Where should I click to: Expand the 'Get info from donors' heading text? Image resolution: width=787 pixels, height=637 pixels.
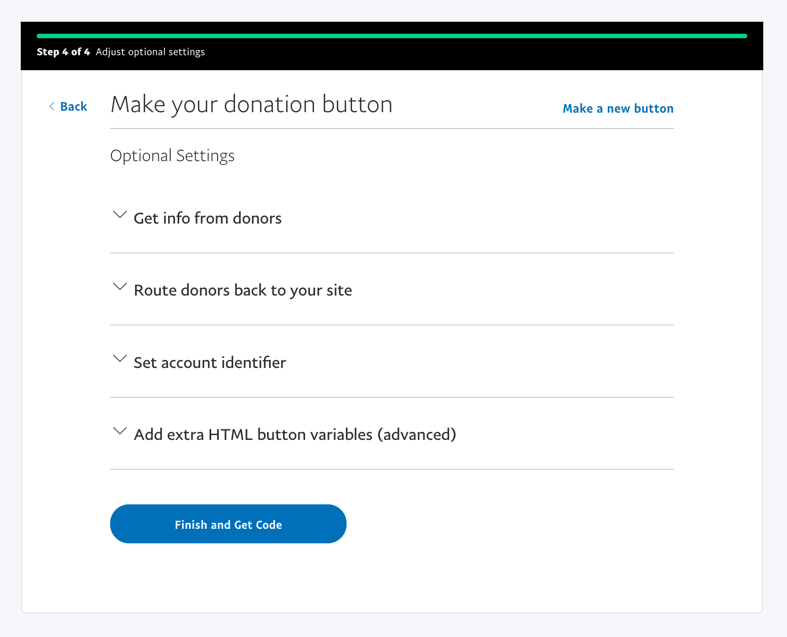point(207,218)
